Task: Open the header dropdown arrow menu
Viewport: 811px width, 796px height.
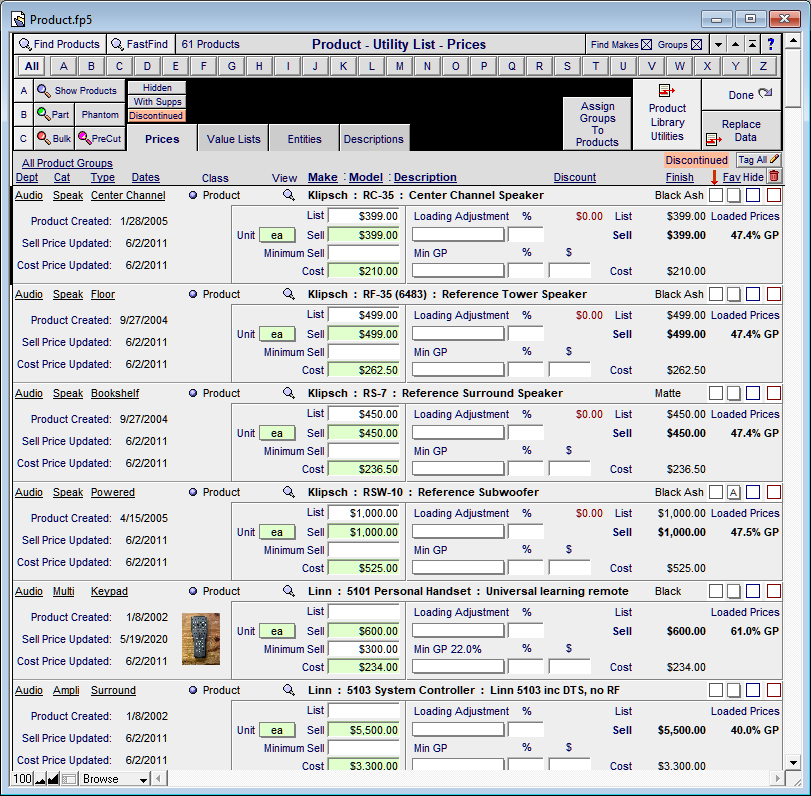Action: click(718, 44)
